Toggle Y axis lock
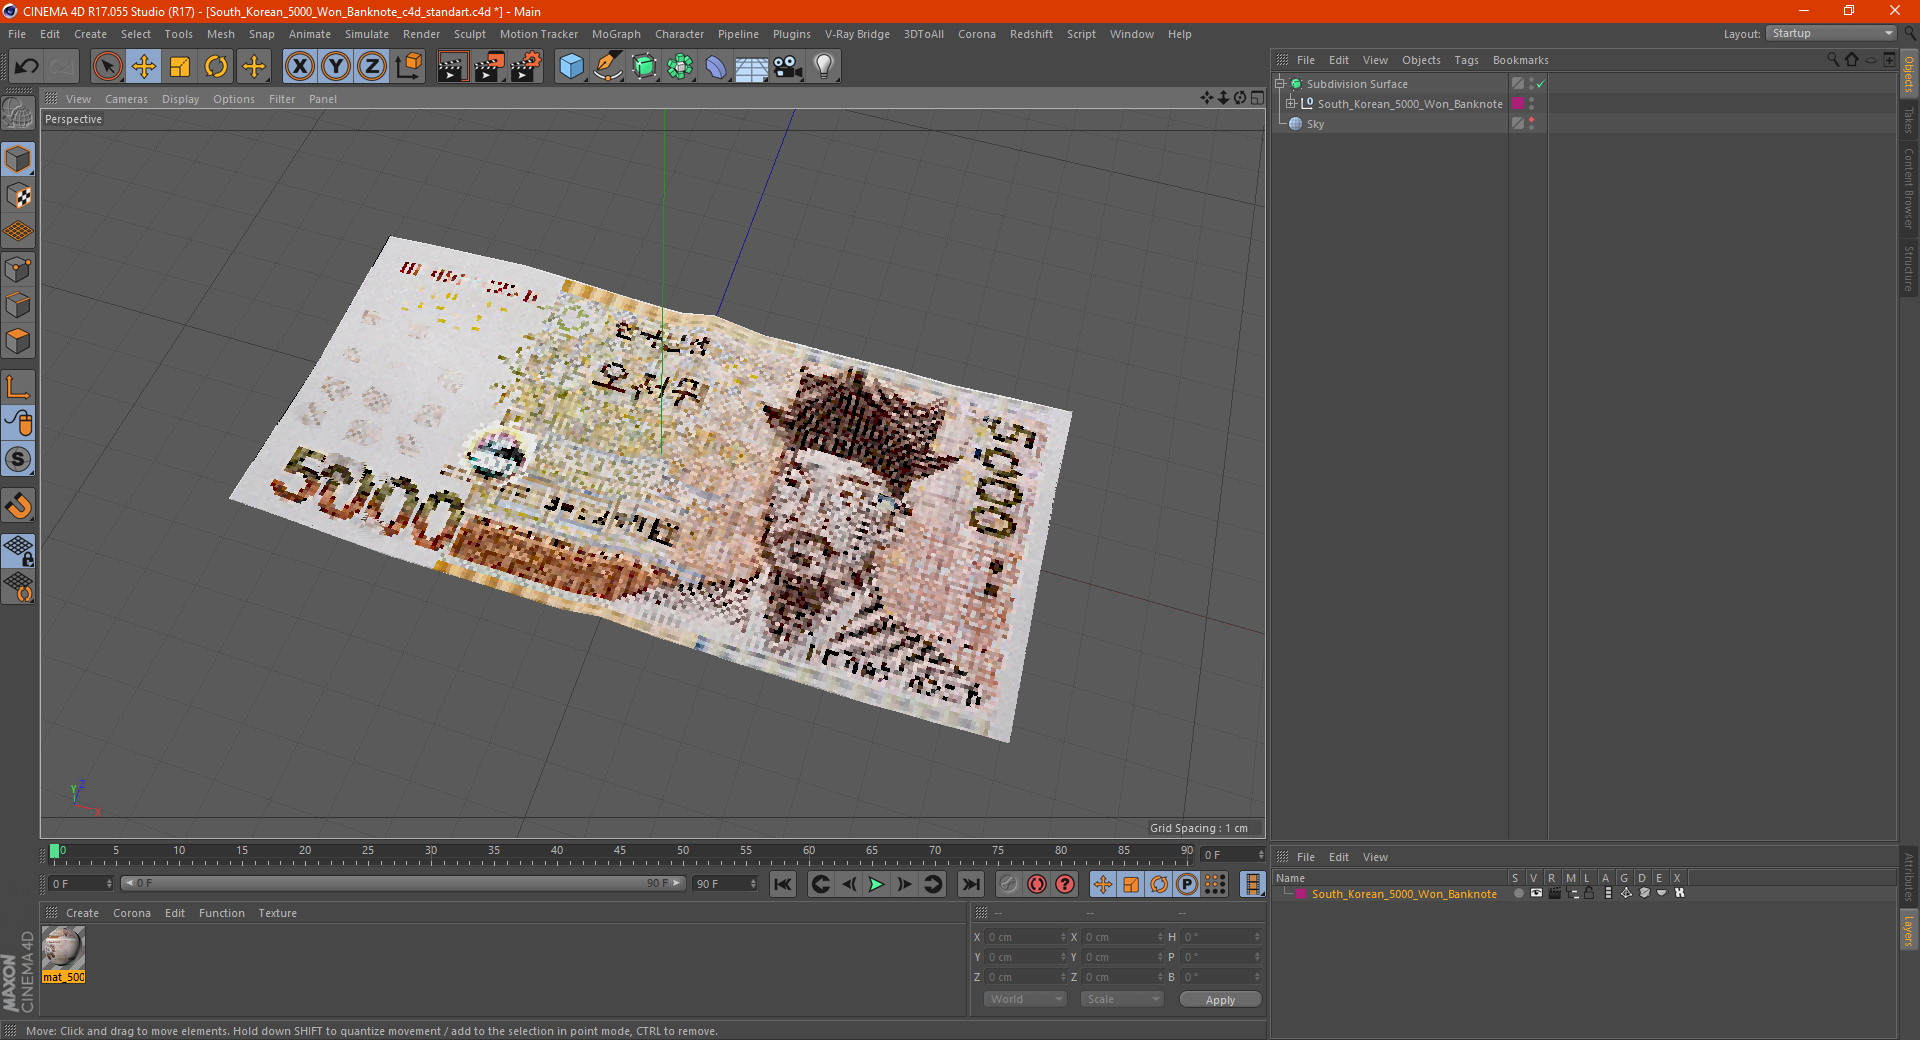Image resolution: width=1920 pixels, height=1040 pixels. (336, 67)
